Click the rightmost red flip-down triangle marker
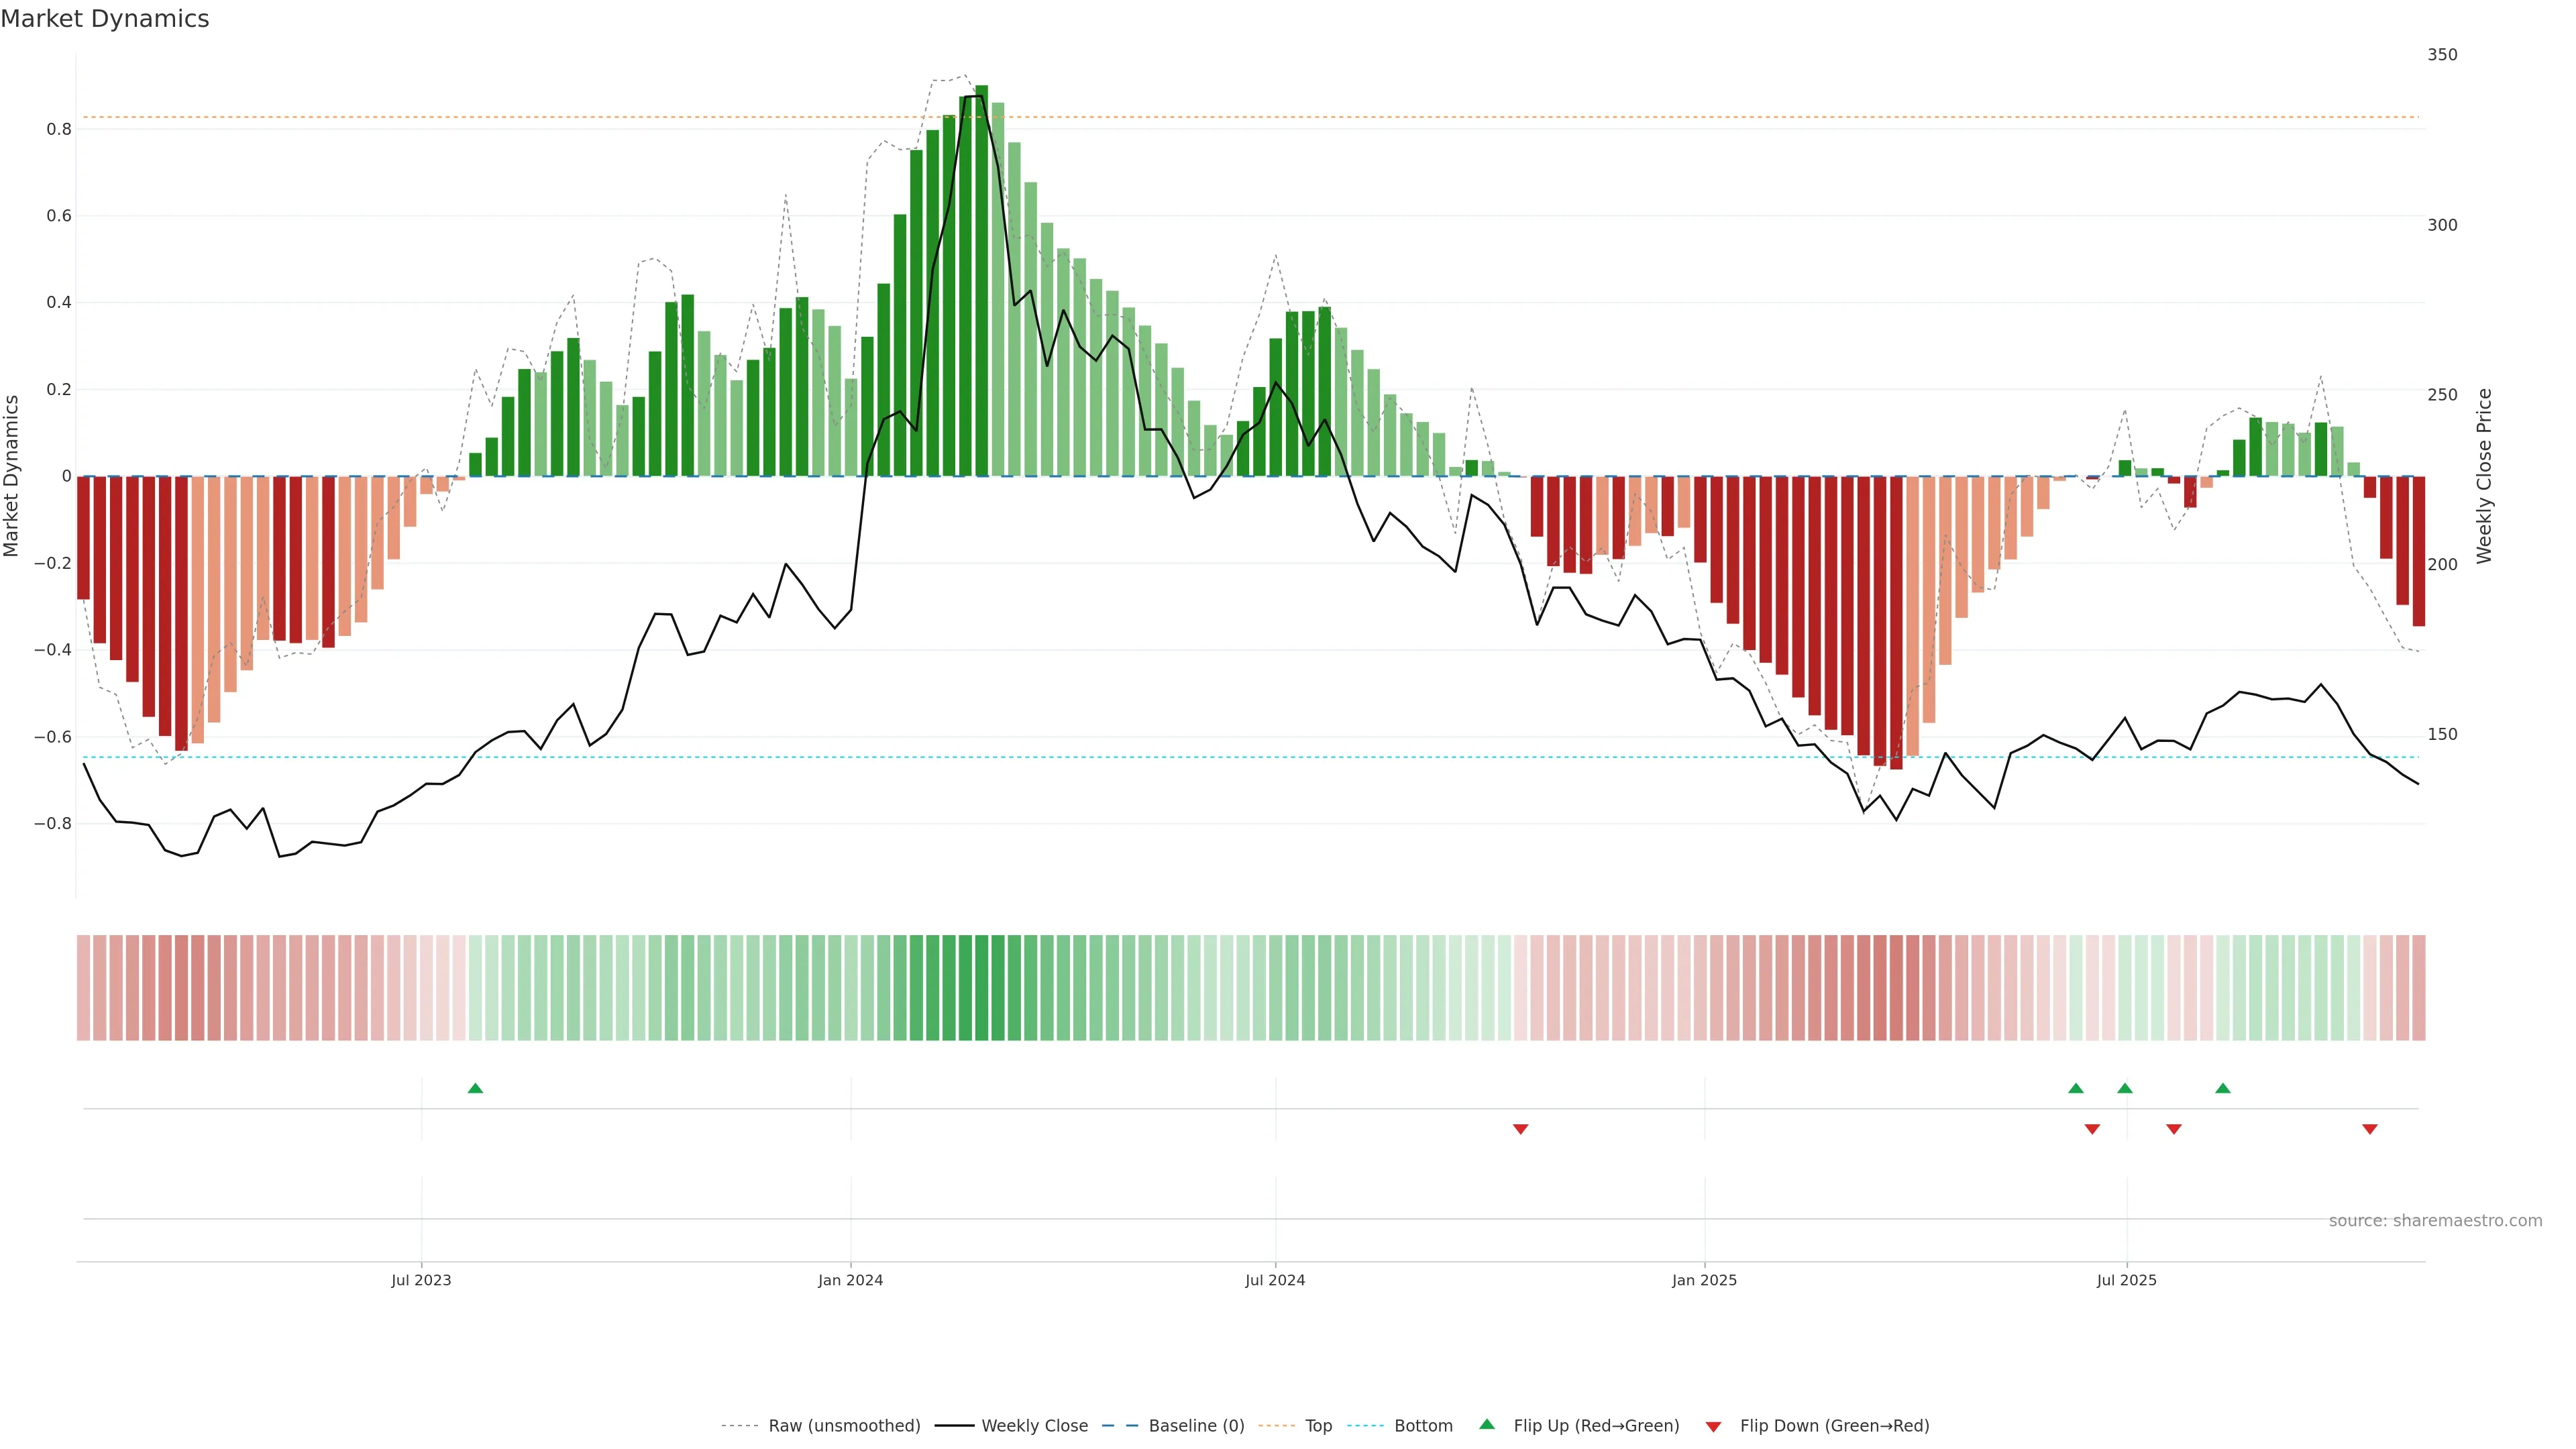 click(2369, 1129)
